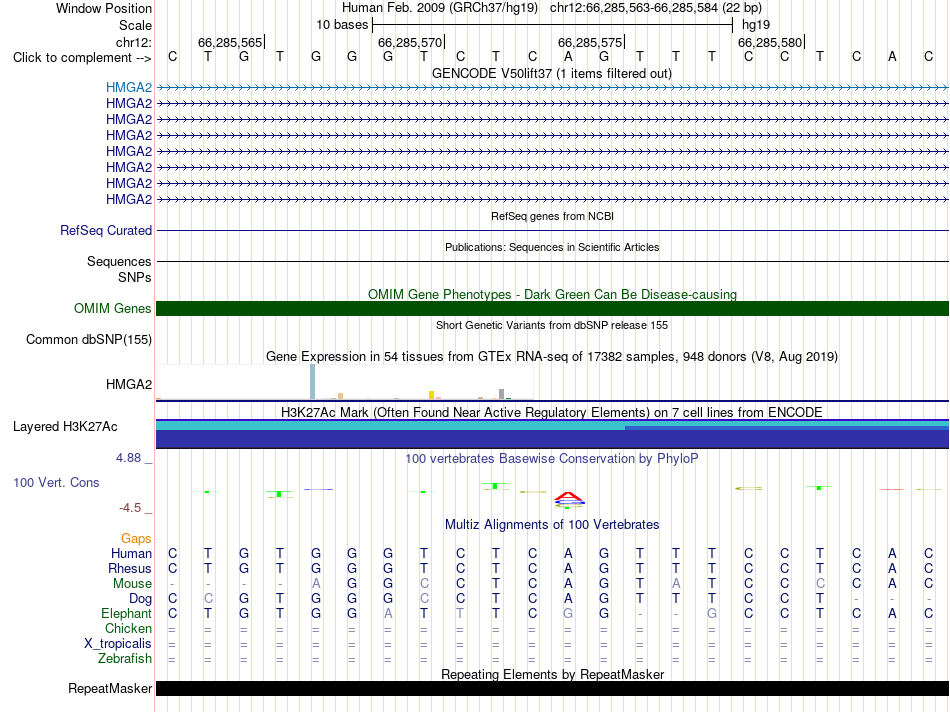Click the red 'A' PhyloP conservation logo

[568, 498]
